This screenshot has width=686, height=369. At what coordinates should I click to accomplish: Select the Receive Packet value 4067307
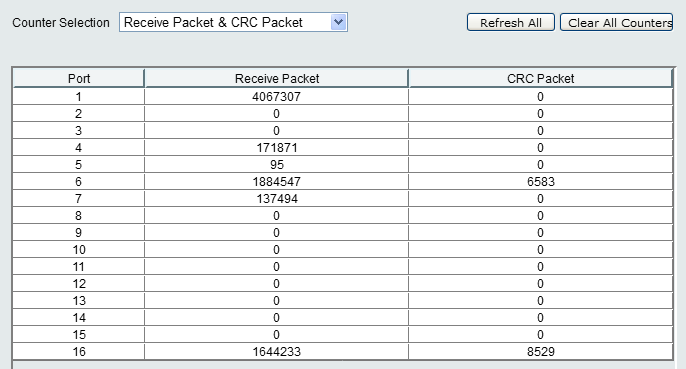276,97
